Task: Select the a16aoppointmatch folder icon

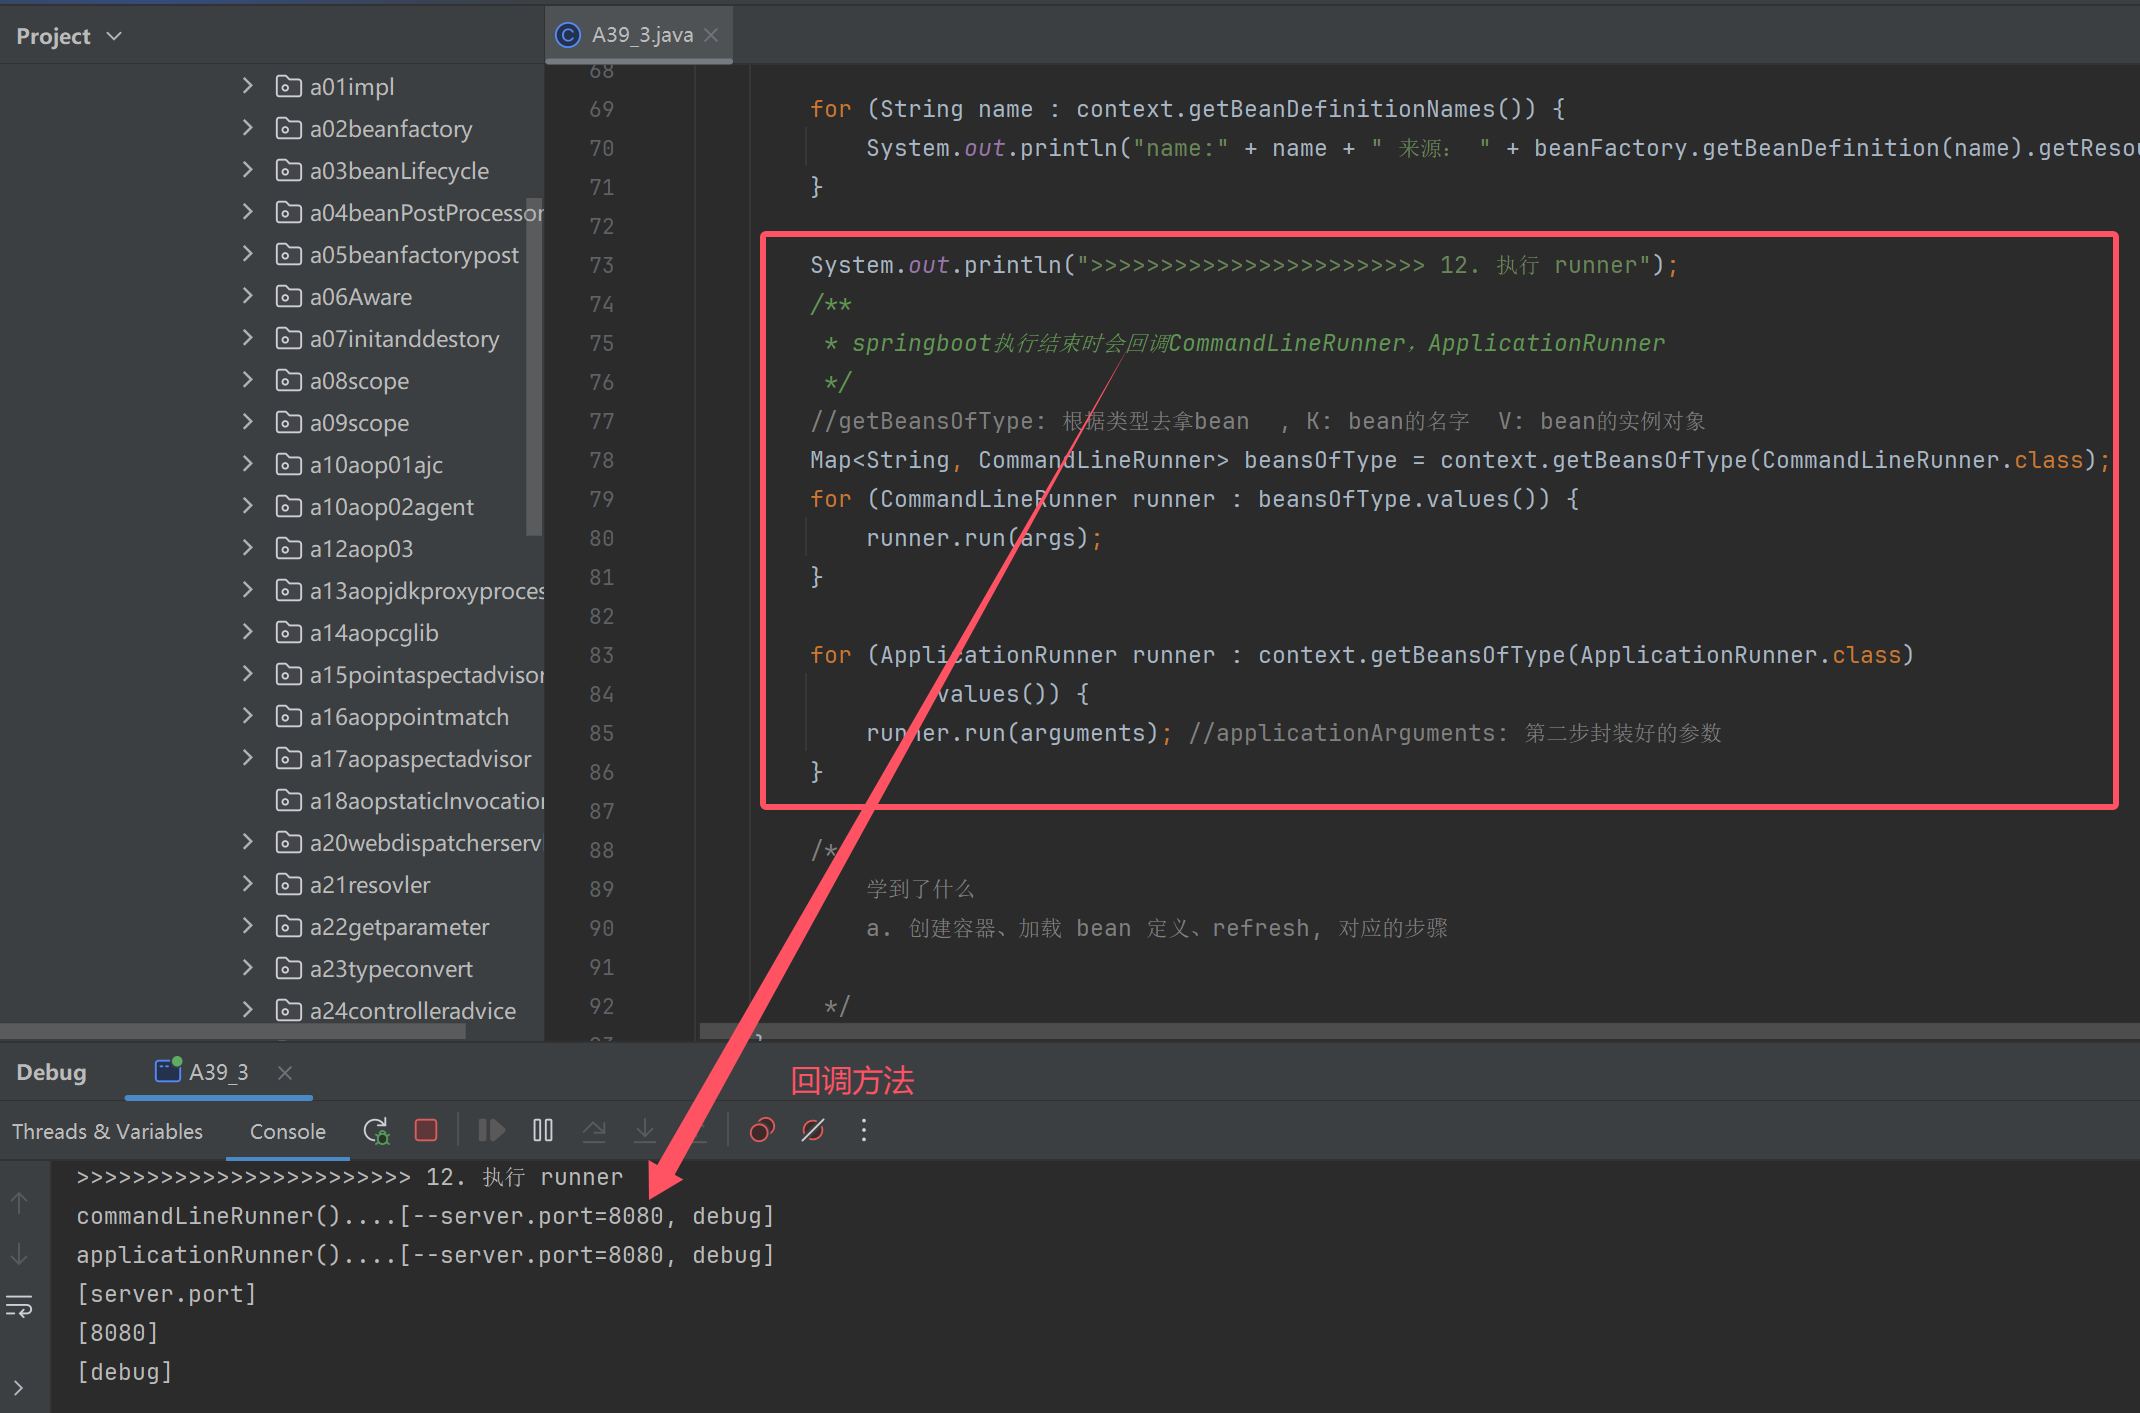Action: (x=289, y=716)
